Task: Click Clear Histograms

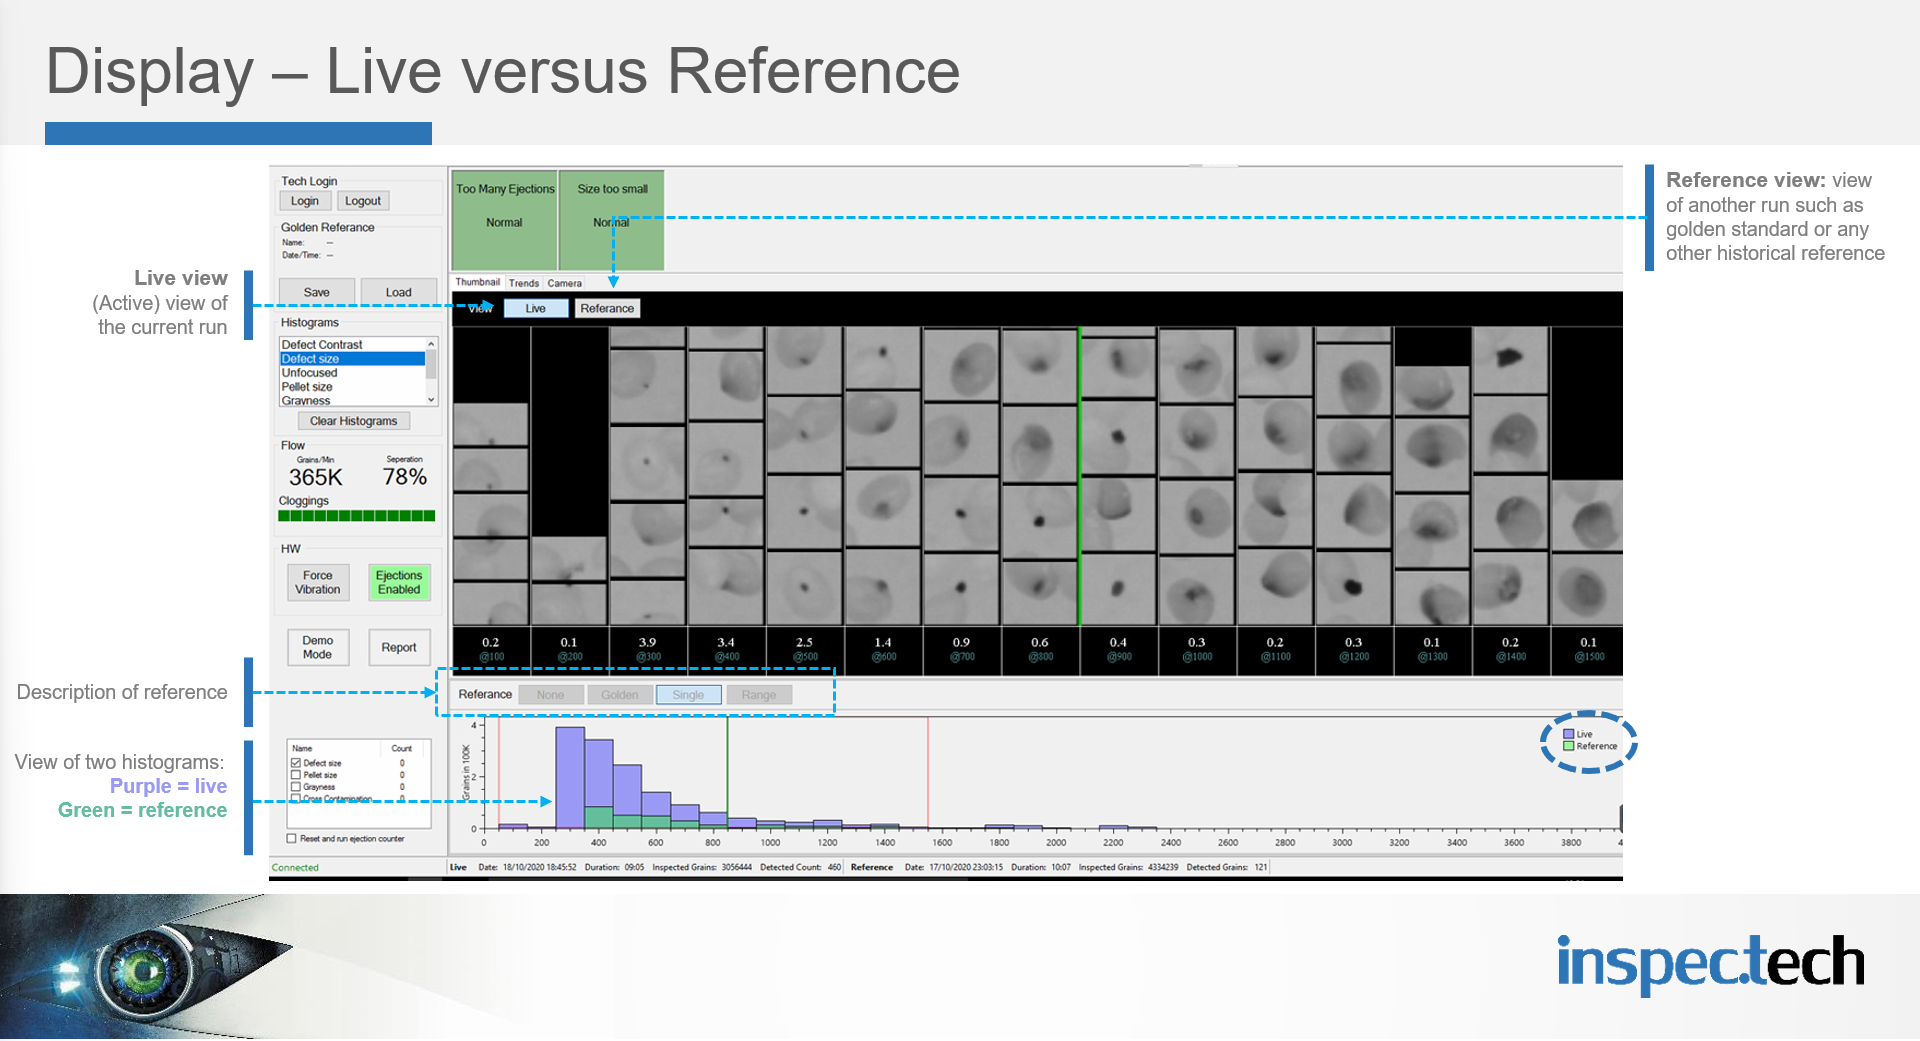Action: (x=353, y=421)
